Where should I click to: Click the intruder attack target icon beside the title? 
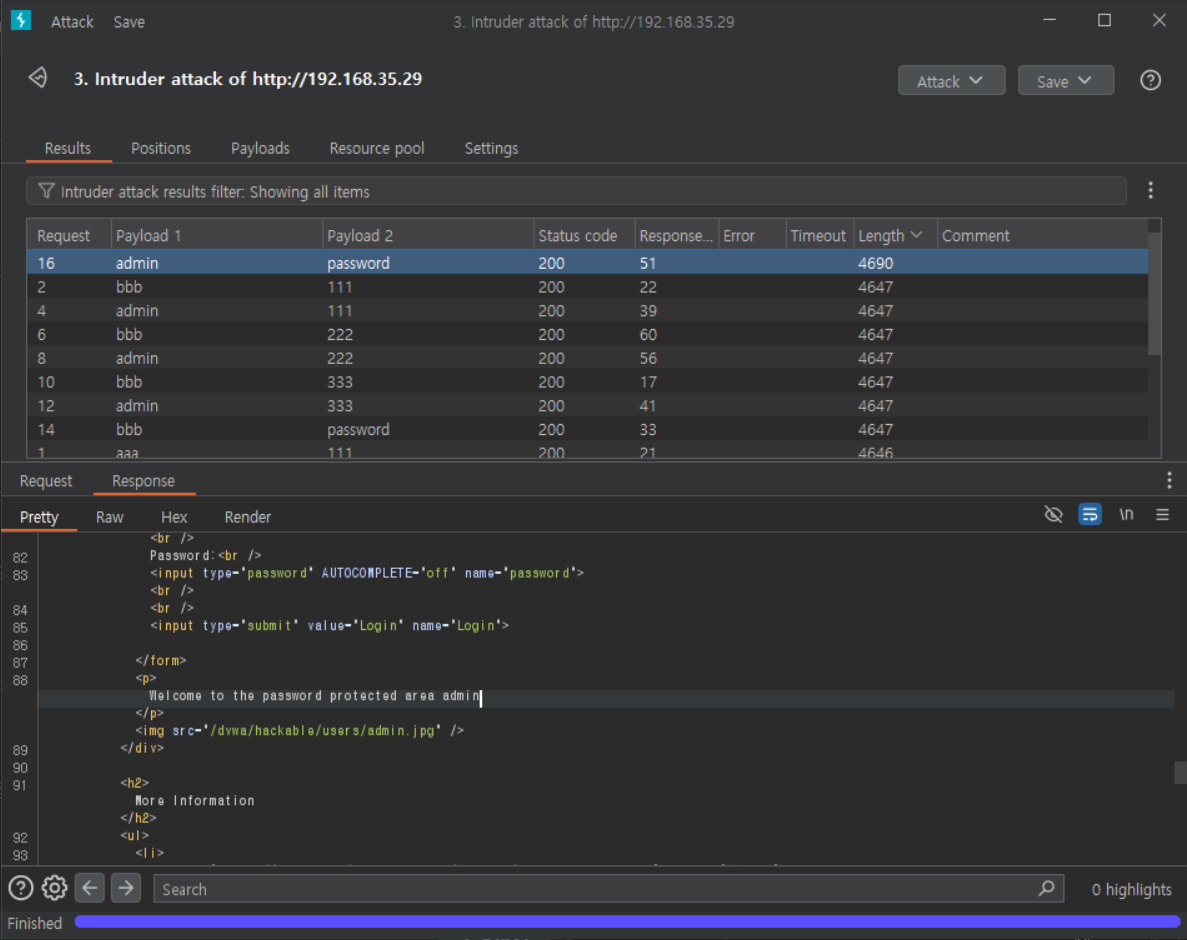[38, 78]
